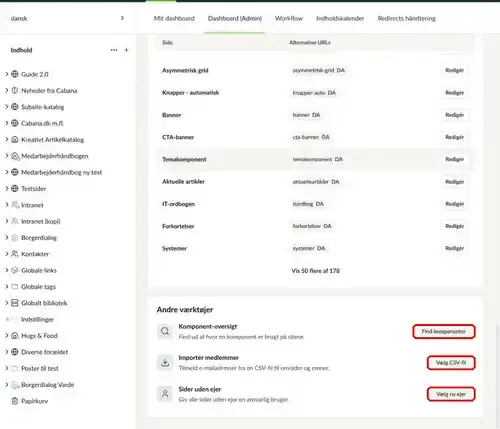Open the Papirkurv trash bin icon
Viewport: 500px width, 429px height.
tap(15, 401)
